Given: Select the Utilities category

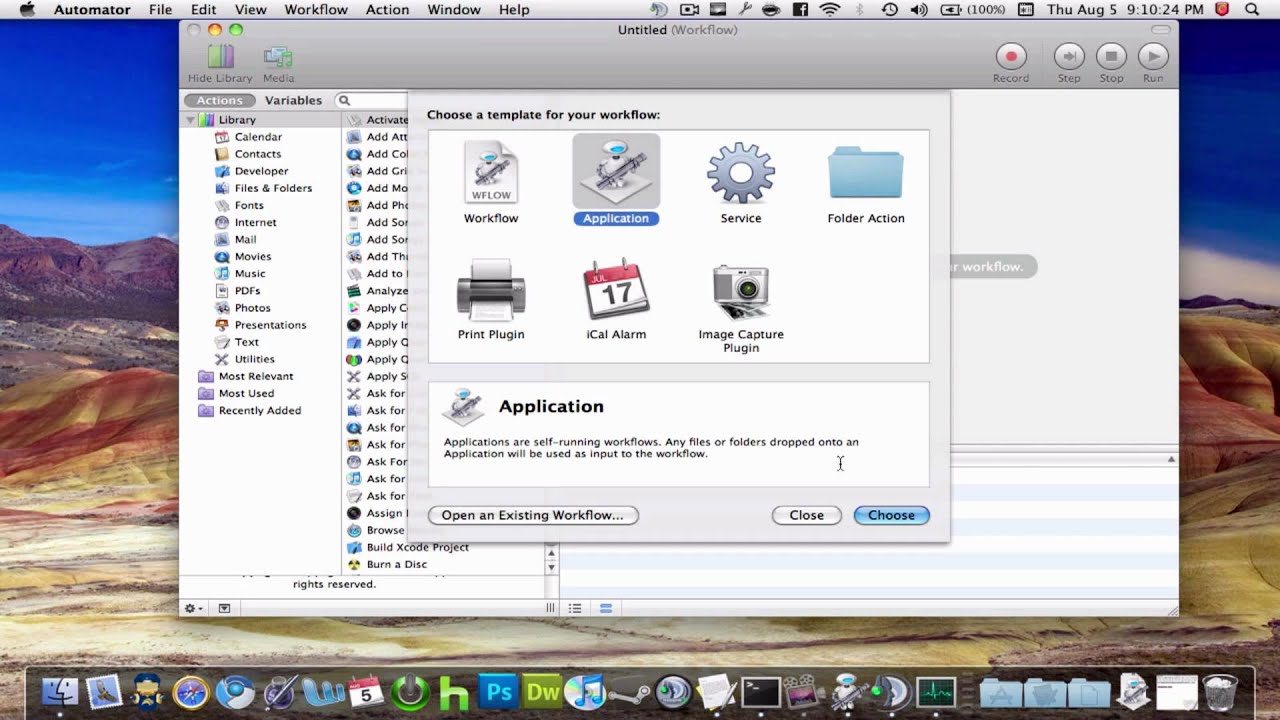Looking at the screenshot, I should tap(254, 358).
